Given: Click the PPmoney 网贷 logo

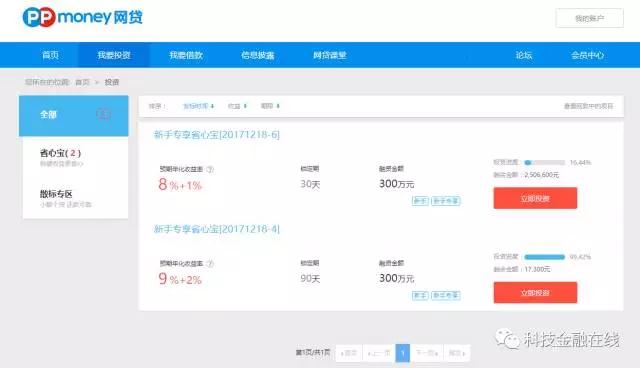Looking at the screenshot, I should [x=82, y=17].
